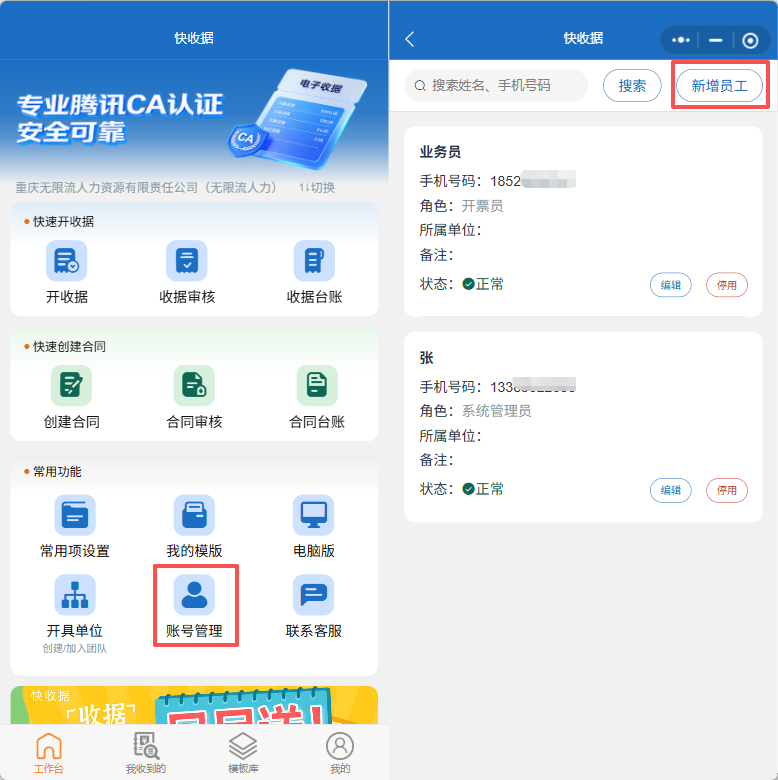
Task: Click 正常 status on 业务员 card
Action: [x=483, y=284]
